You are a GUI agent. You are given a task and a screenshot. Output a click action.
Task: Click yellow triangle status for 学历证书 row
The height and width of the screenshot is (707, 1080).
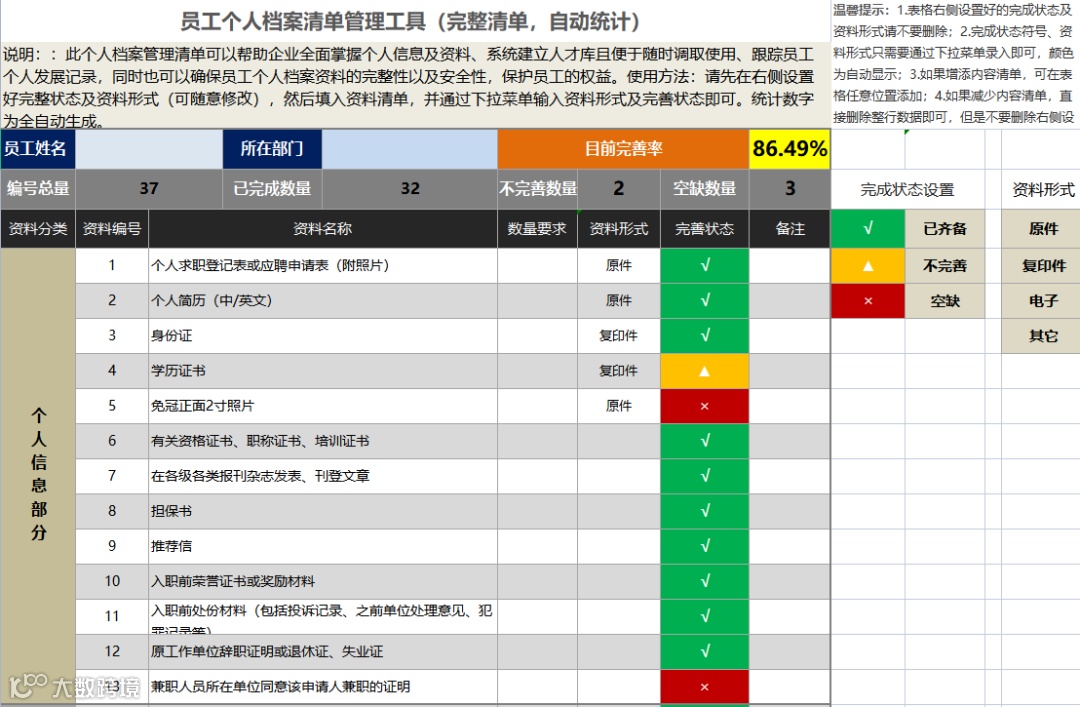[704, 371]
